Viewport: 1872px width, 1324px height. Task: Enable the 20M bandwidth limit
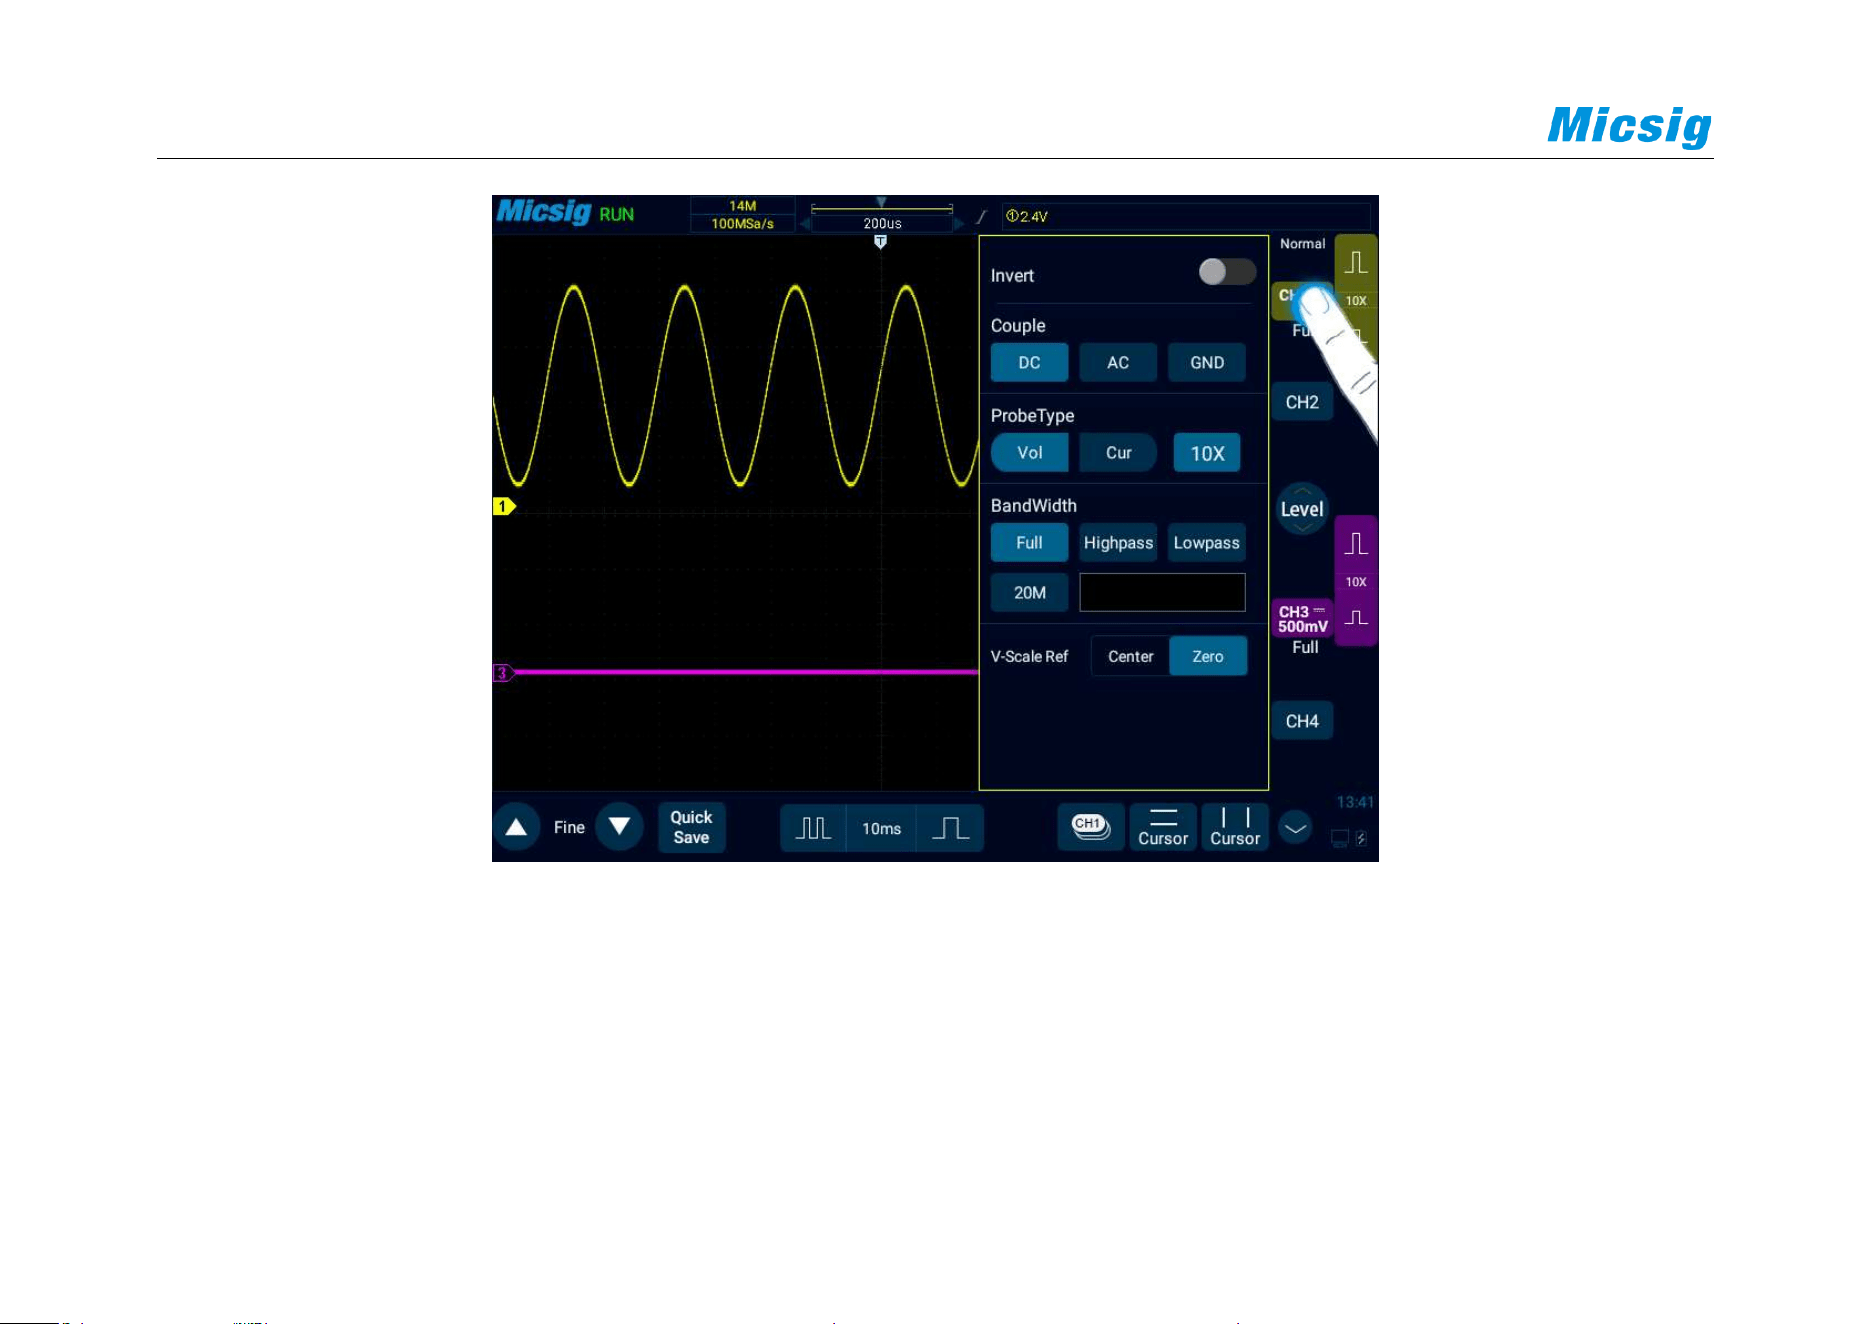(1029, 592)
